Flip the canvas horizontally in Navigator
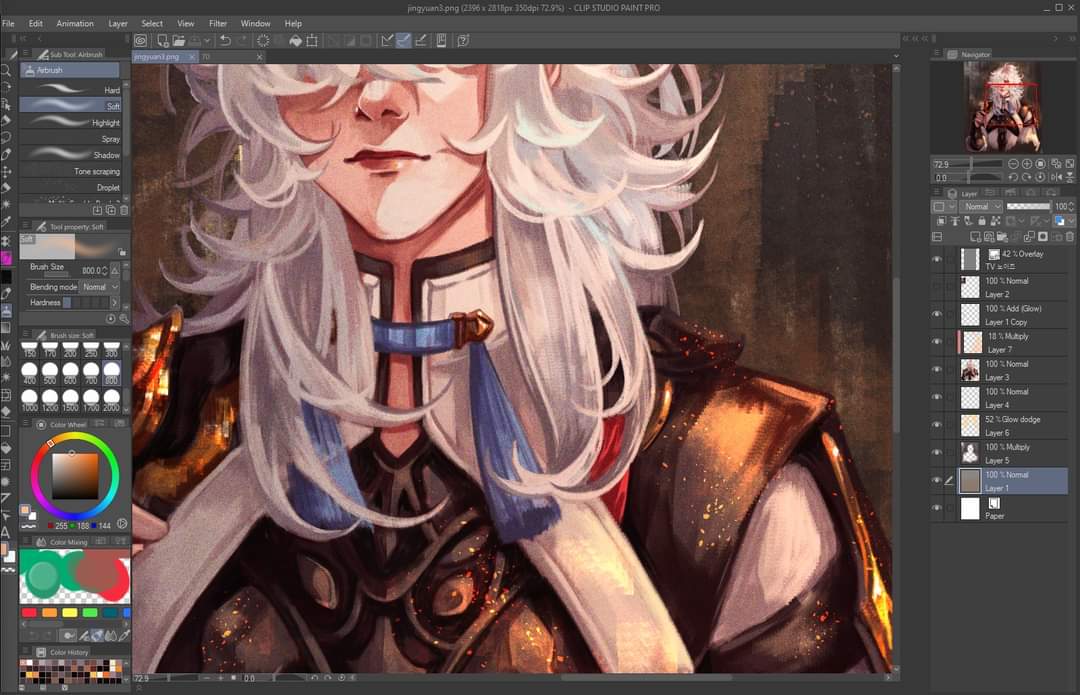The height and width of the screenshot is (695, 1080). 1057,177
